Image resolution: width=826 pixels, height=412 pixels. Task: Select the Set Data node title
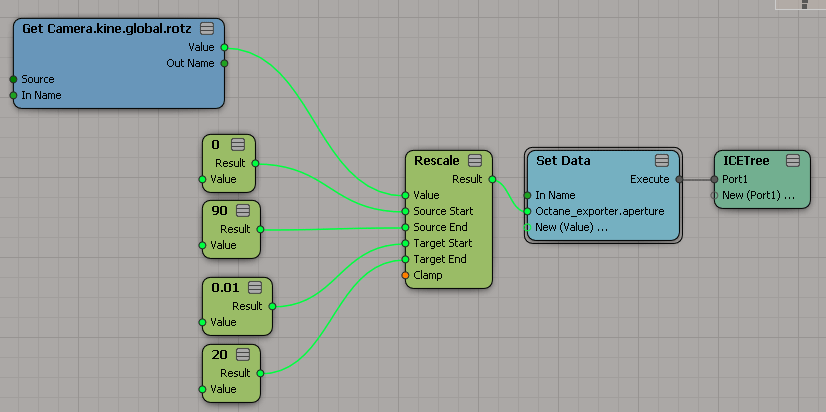(563, 161)
